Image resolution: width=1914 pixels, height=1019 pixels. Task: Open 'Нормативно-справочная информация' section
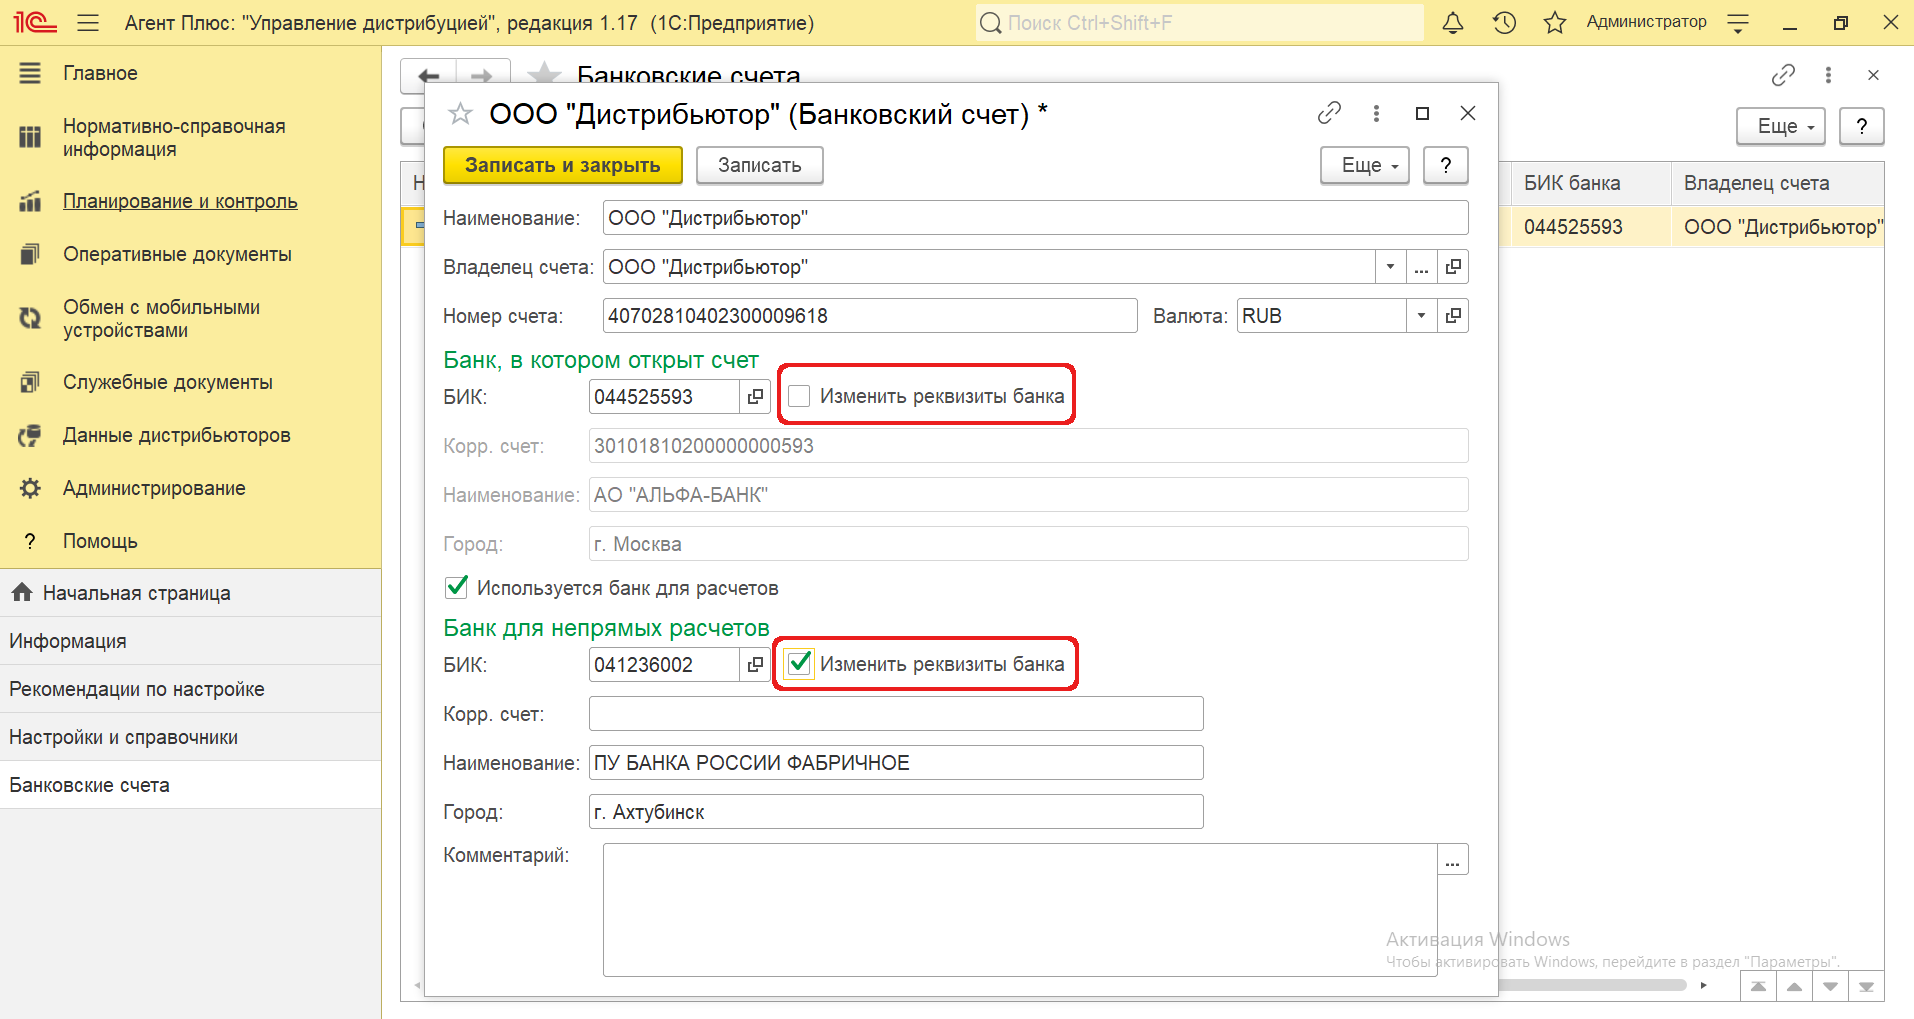174,138
